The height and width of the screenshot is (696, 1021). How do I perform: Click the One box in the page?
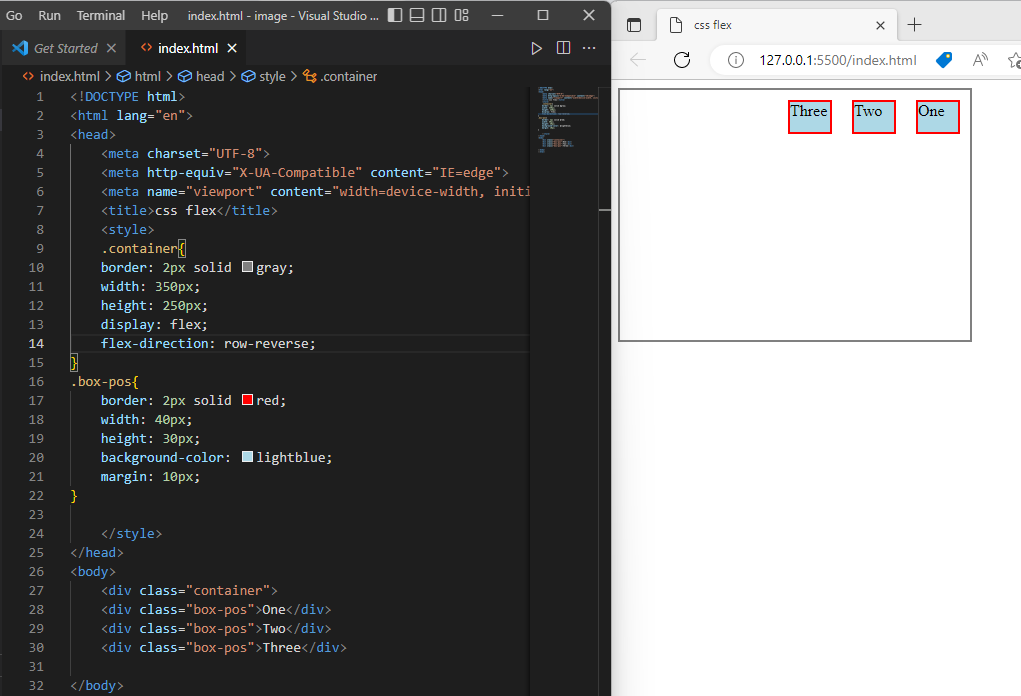(x=938, y=117)
